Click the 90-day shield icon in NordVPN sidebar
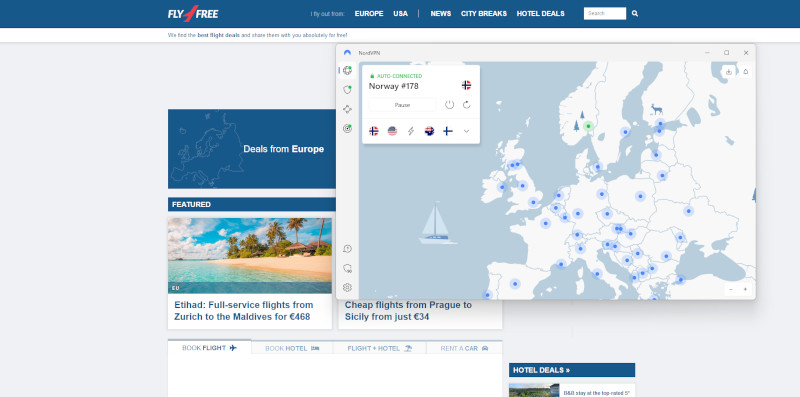Viewport: 800px width, 397px height. click(x=347, y=268)
